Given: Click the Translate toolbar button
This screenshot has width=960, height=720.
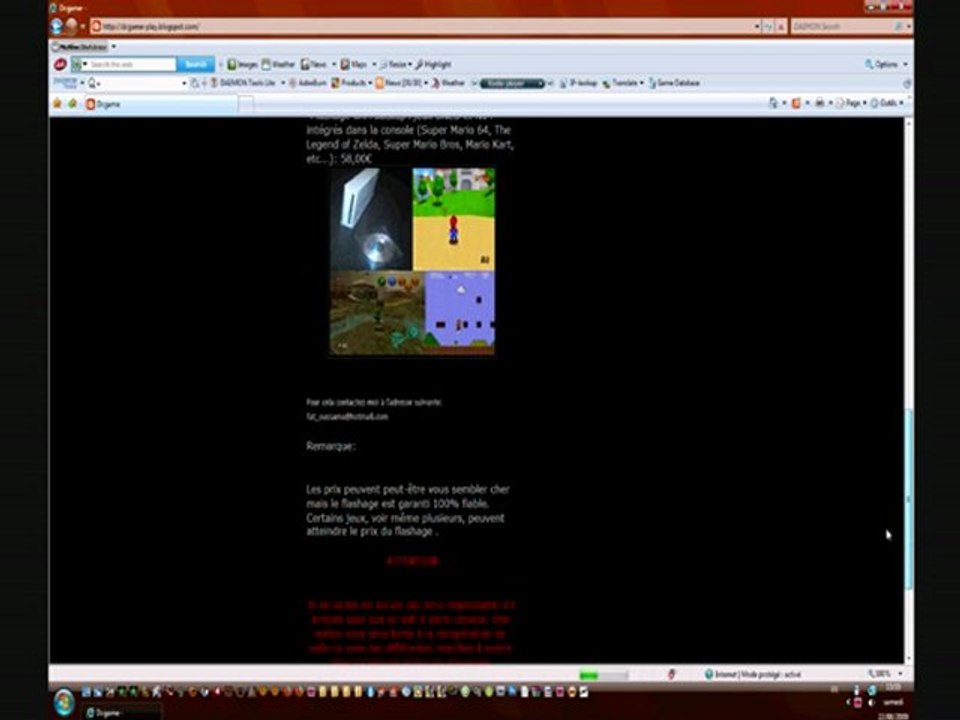Looking at the screenshot, I should (620, 83).
